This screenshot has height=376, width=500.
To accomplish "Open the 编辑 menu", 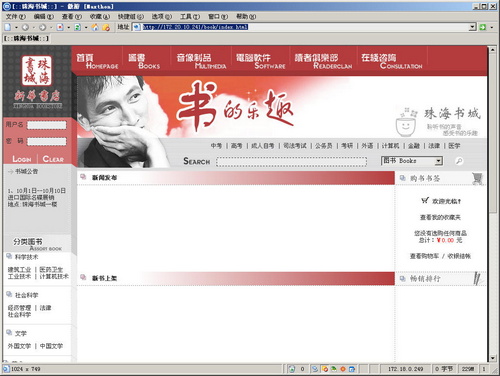I will pos(43,16).
